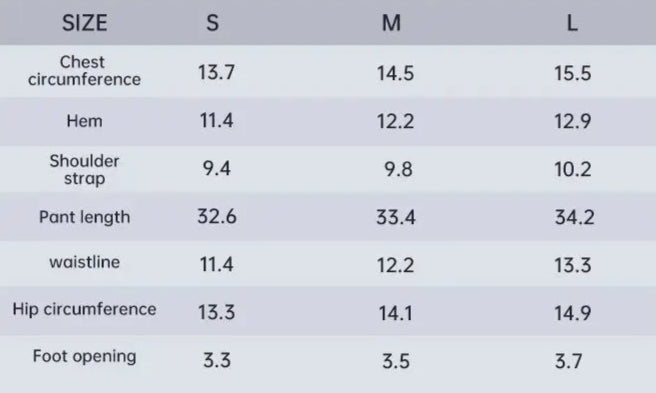
Task: Click hem value 12.9 for size L
Action: (x=573, y=121)
